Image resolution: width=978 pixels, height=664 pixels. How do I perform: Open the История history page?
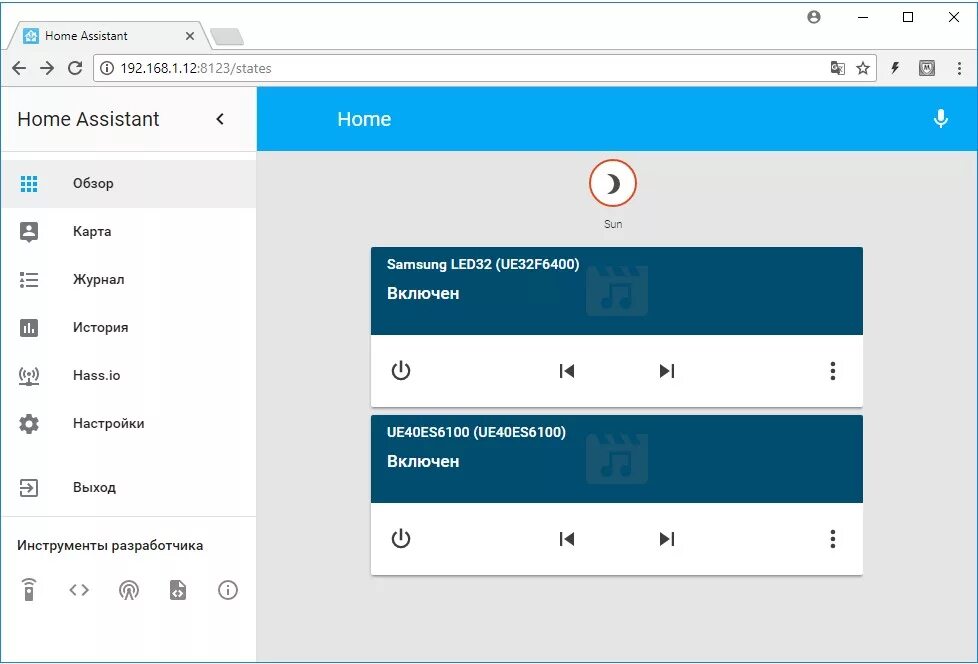128,327
